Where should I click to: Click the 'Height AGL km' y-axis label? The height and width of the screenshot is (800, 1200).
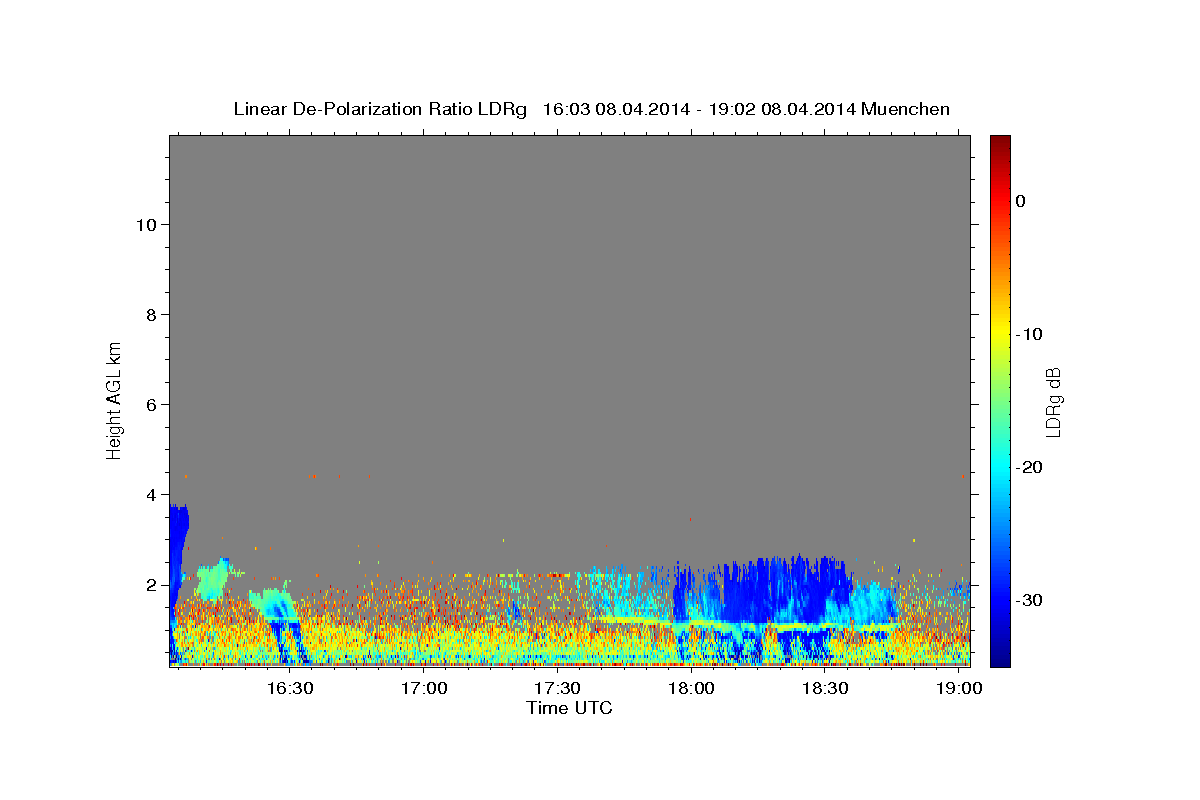114,400
